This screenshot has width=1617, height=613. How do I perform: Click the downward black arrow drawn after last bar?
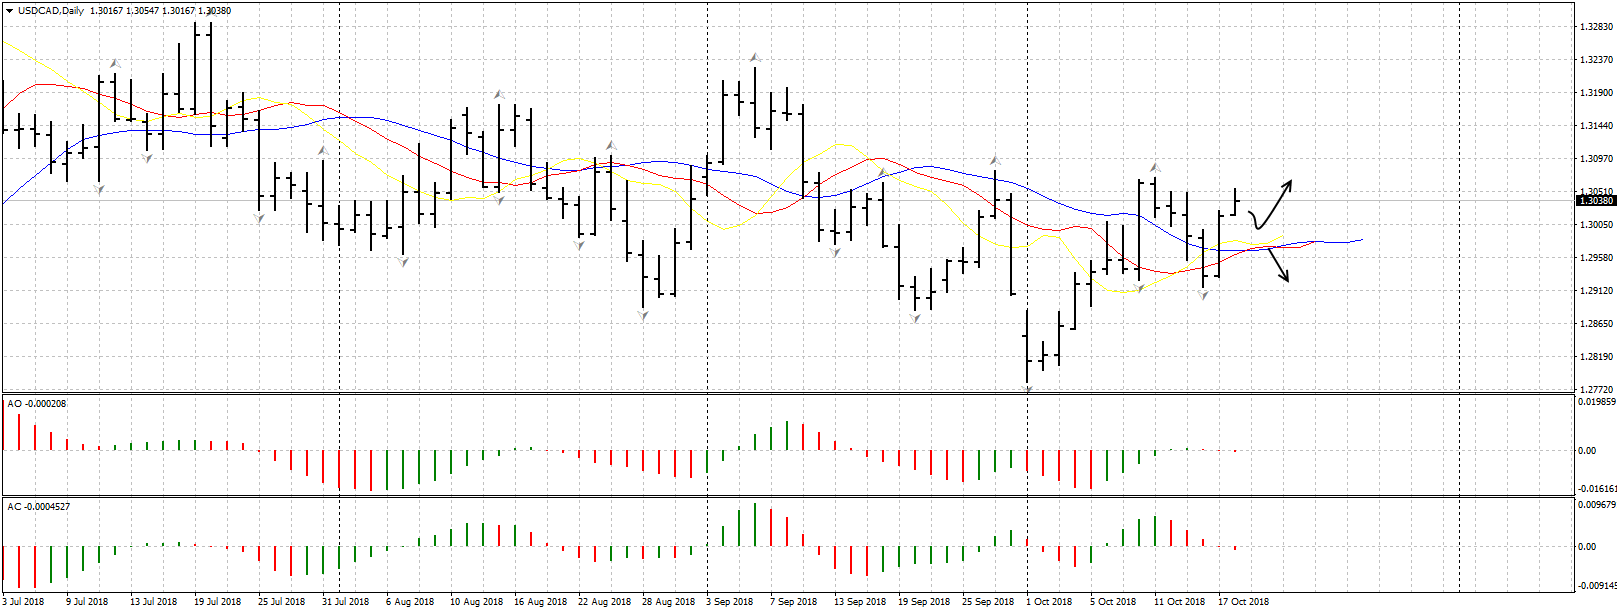point(1277,267)
